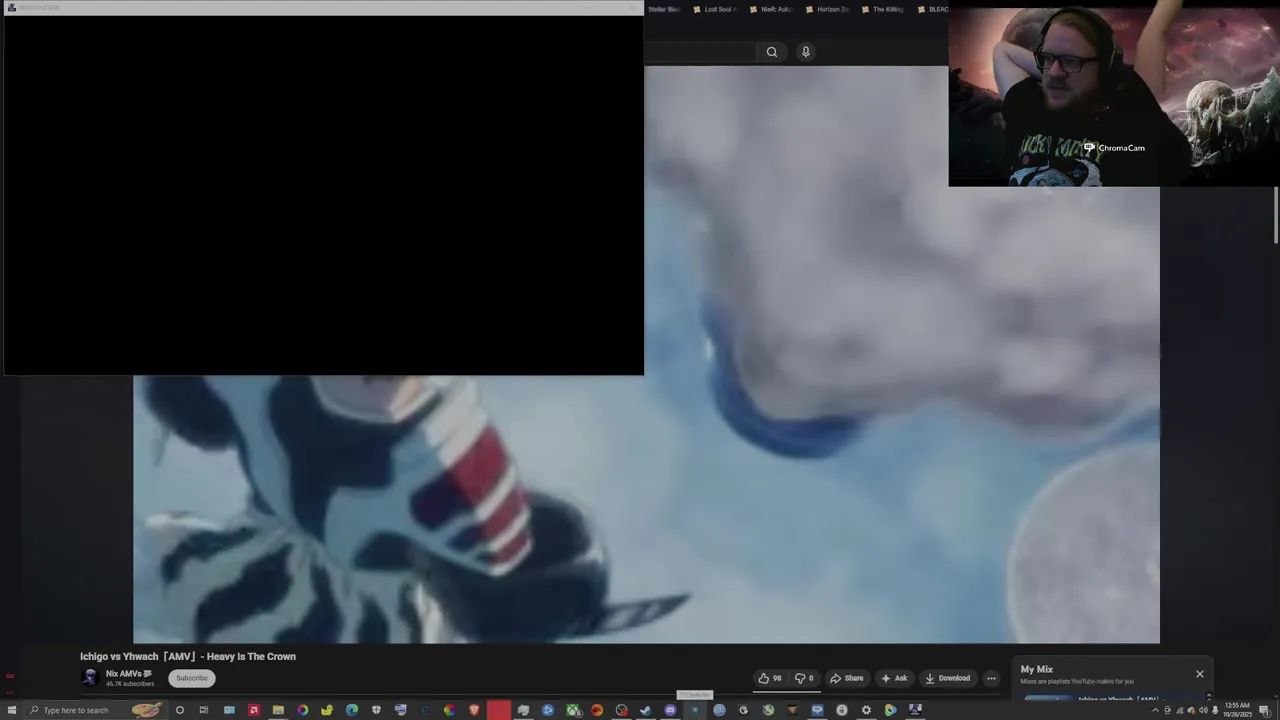Image resolution: width=1280 pixels, height=720 pixels.
Task: Open File Explorer from the taskbar
Action: click(x=278, y=710)
